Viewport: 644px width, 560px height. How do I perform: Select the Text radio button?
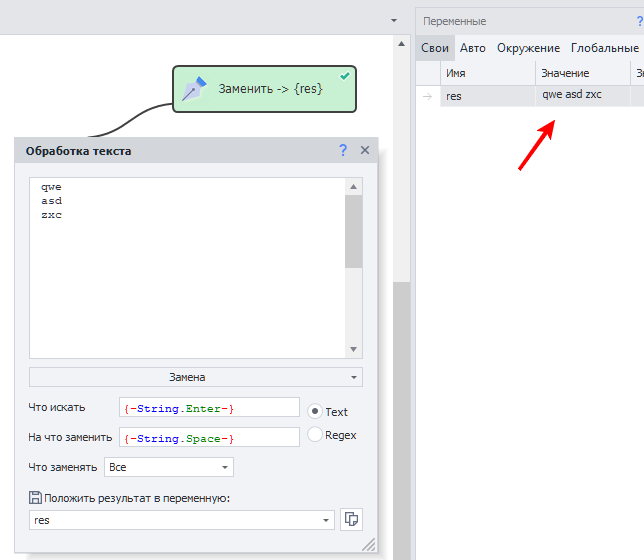click(x=314, y=411)
